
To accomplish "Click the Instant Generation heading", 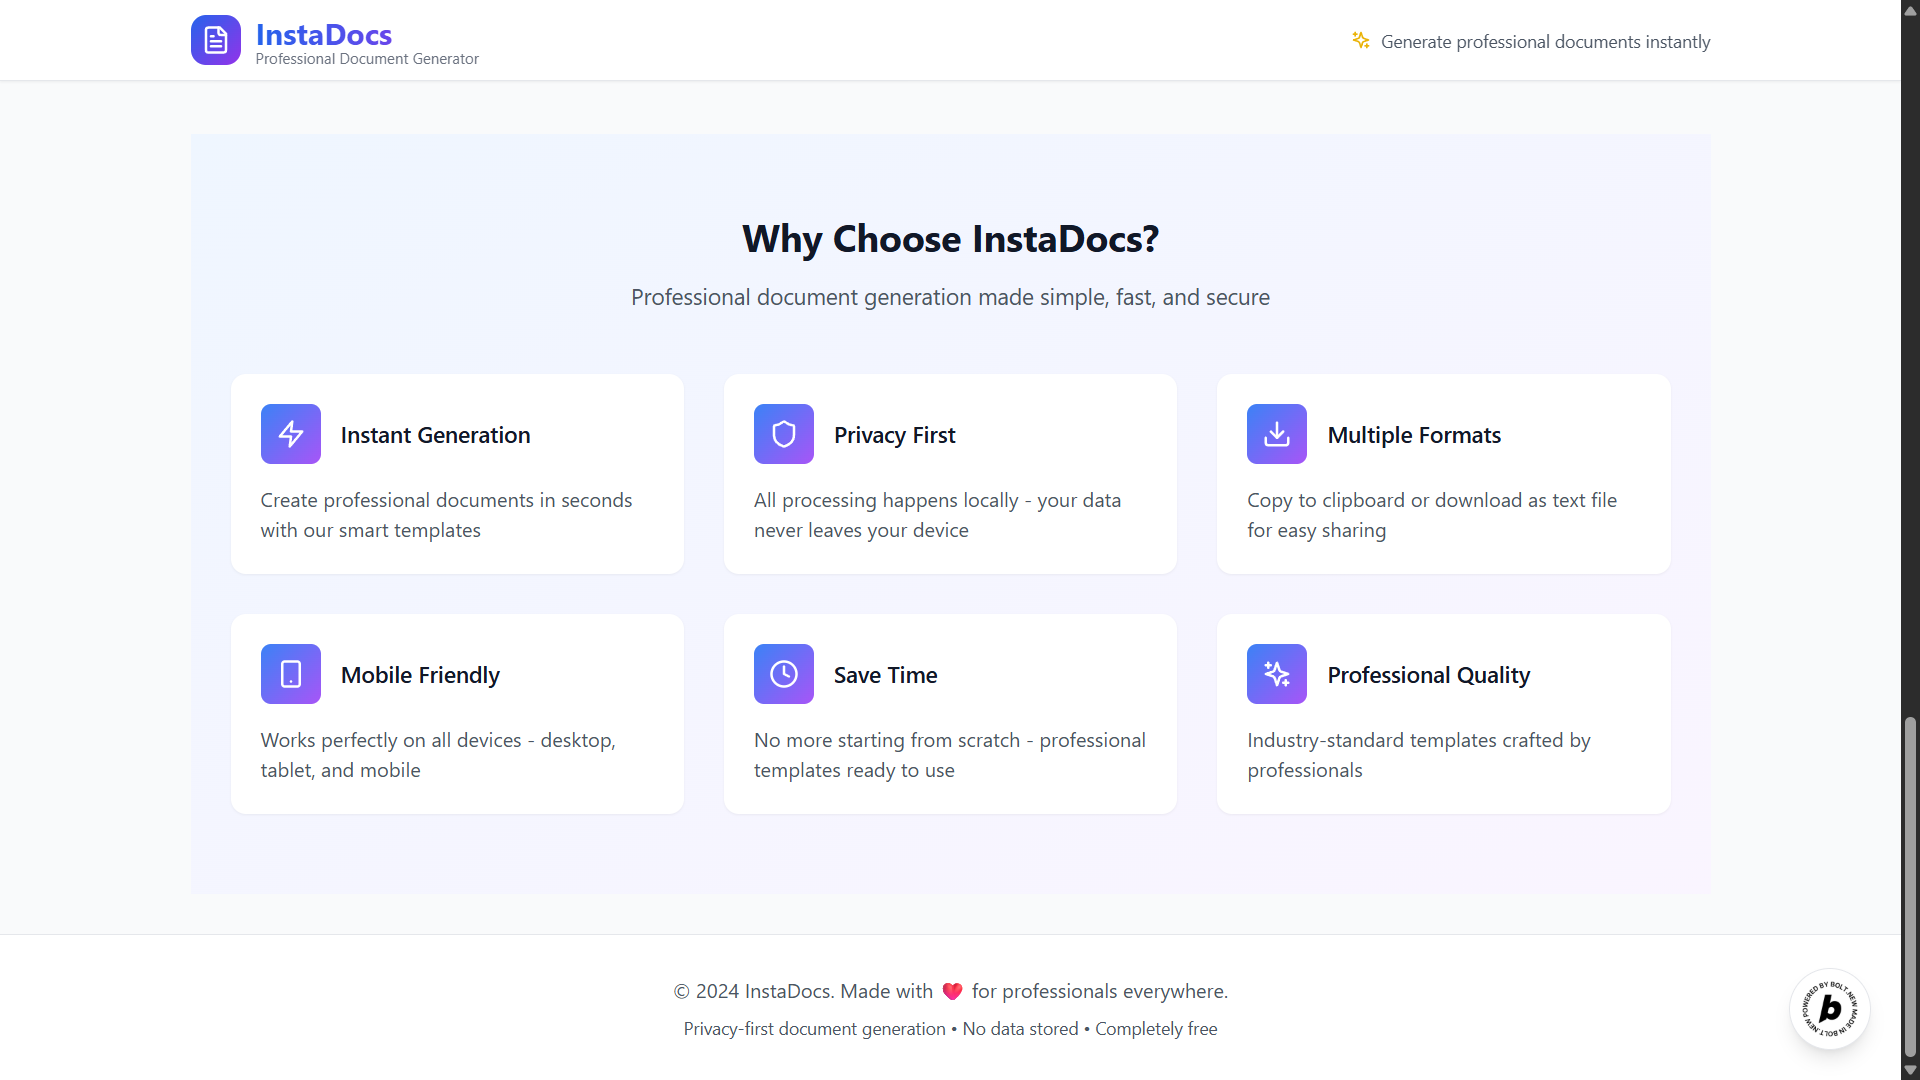I will coord(435,435).
